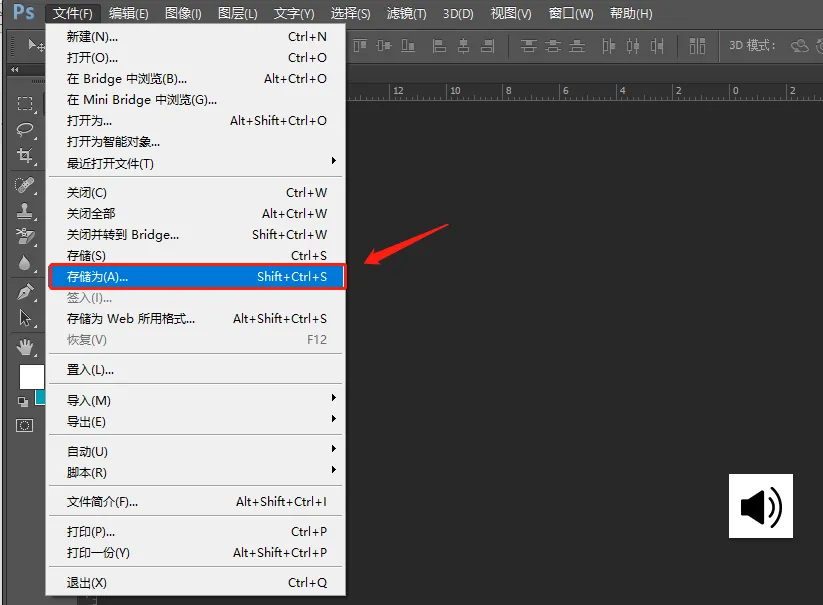Open the 窗口(W) menu
Viewport: 823px width, 605px height.
coord(571,13)
